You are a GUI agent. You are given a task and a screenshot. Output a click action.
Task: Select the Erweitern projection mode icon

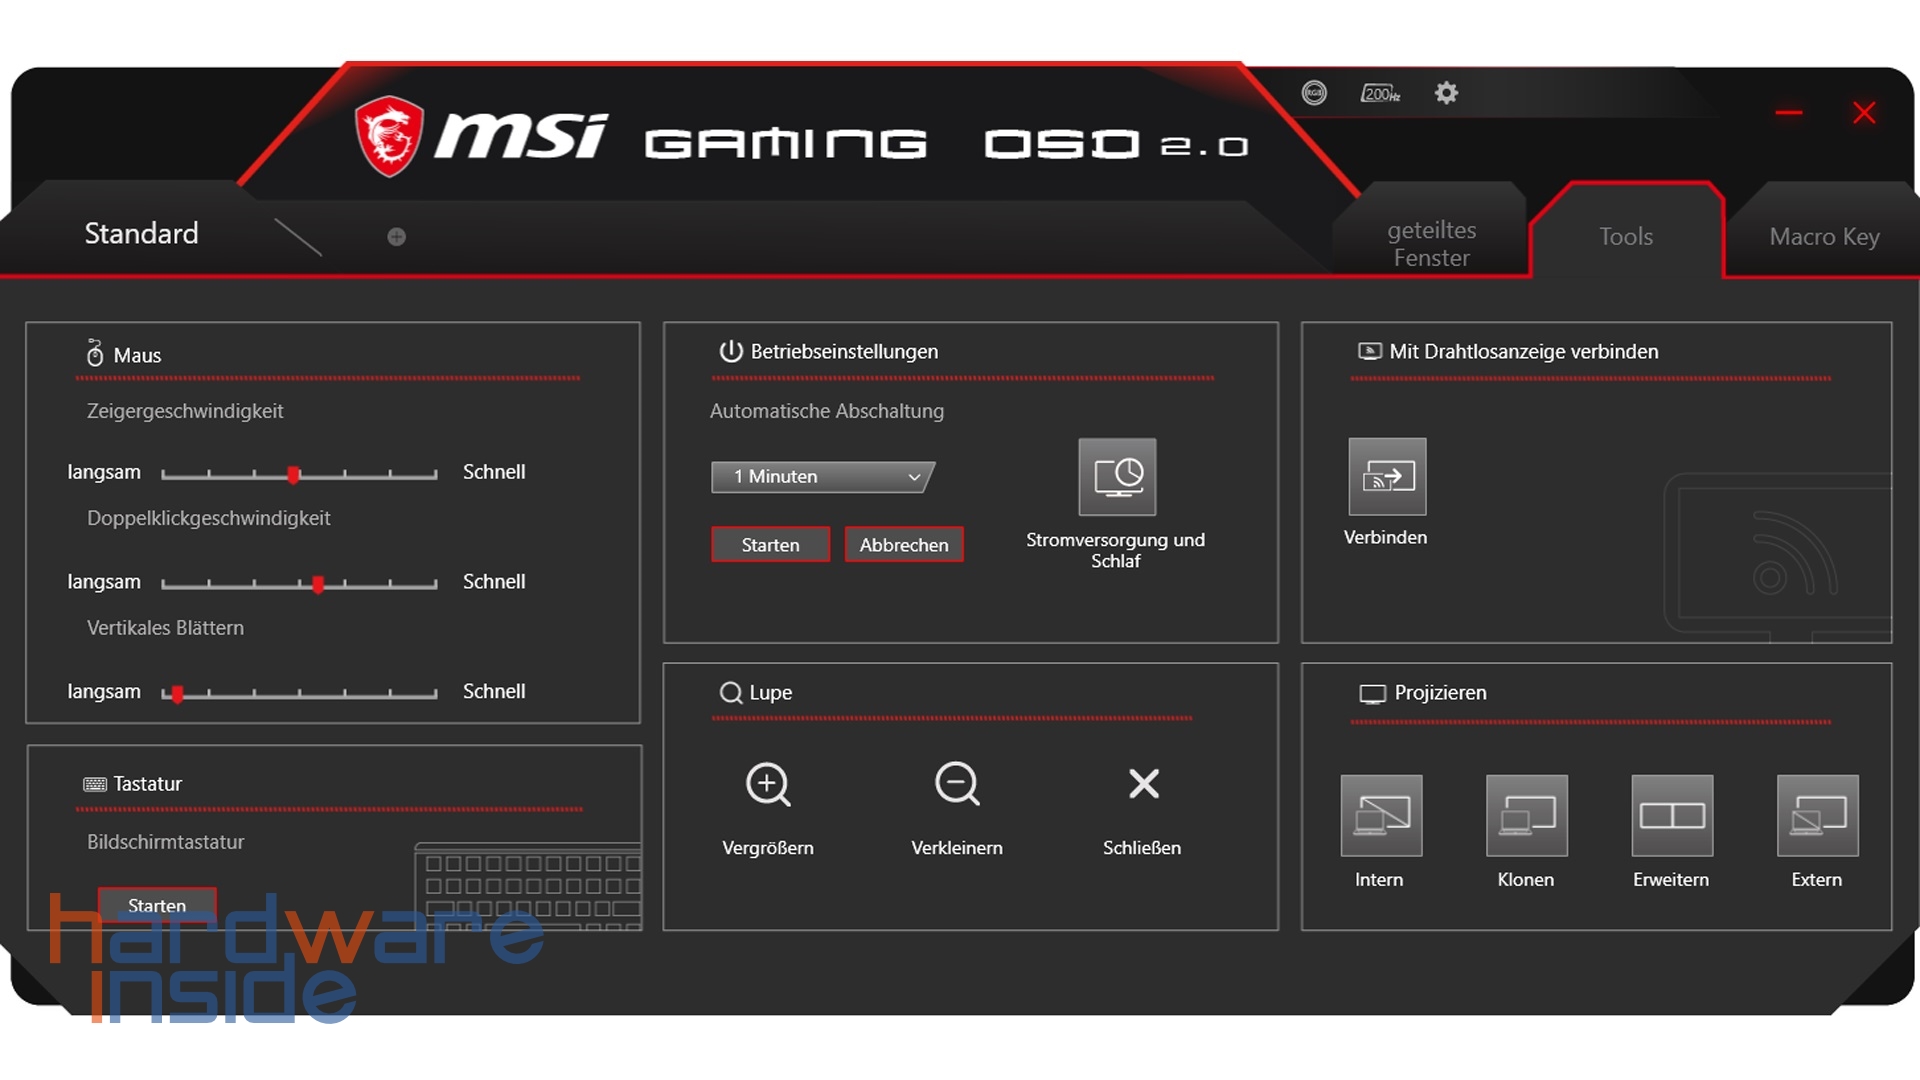tap(1672, 816)
